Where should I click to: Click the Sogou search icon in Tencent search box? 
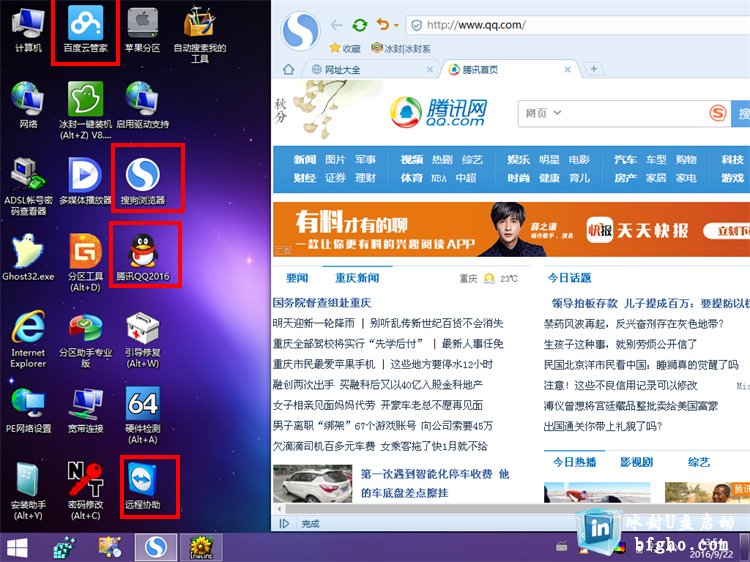[x=717, y=113]
